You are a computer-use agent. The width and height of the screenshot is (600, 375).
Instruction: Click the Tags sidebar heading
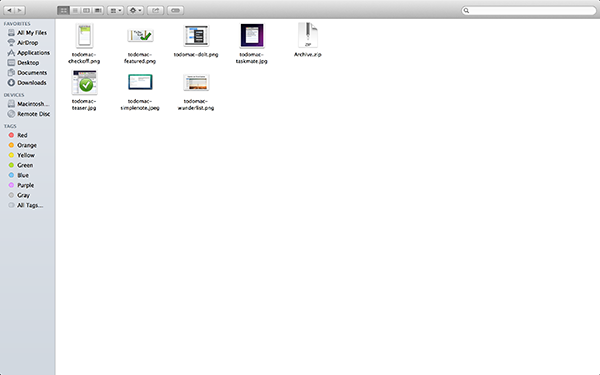tap(10, 126)
